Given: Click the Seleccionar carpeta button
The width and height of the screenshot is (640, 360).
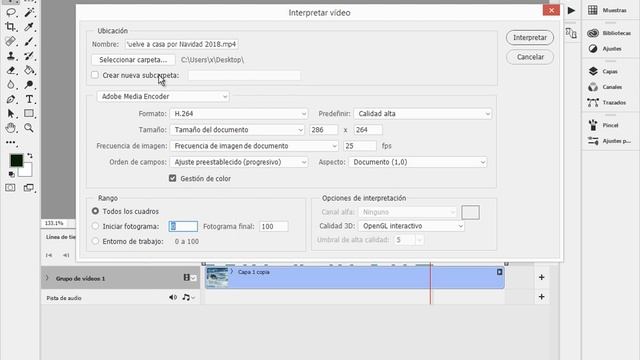Looking at the screenshot, I should pyautogui.click(x=133, y=60).
